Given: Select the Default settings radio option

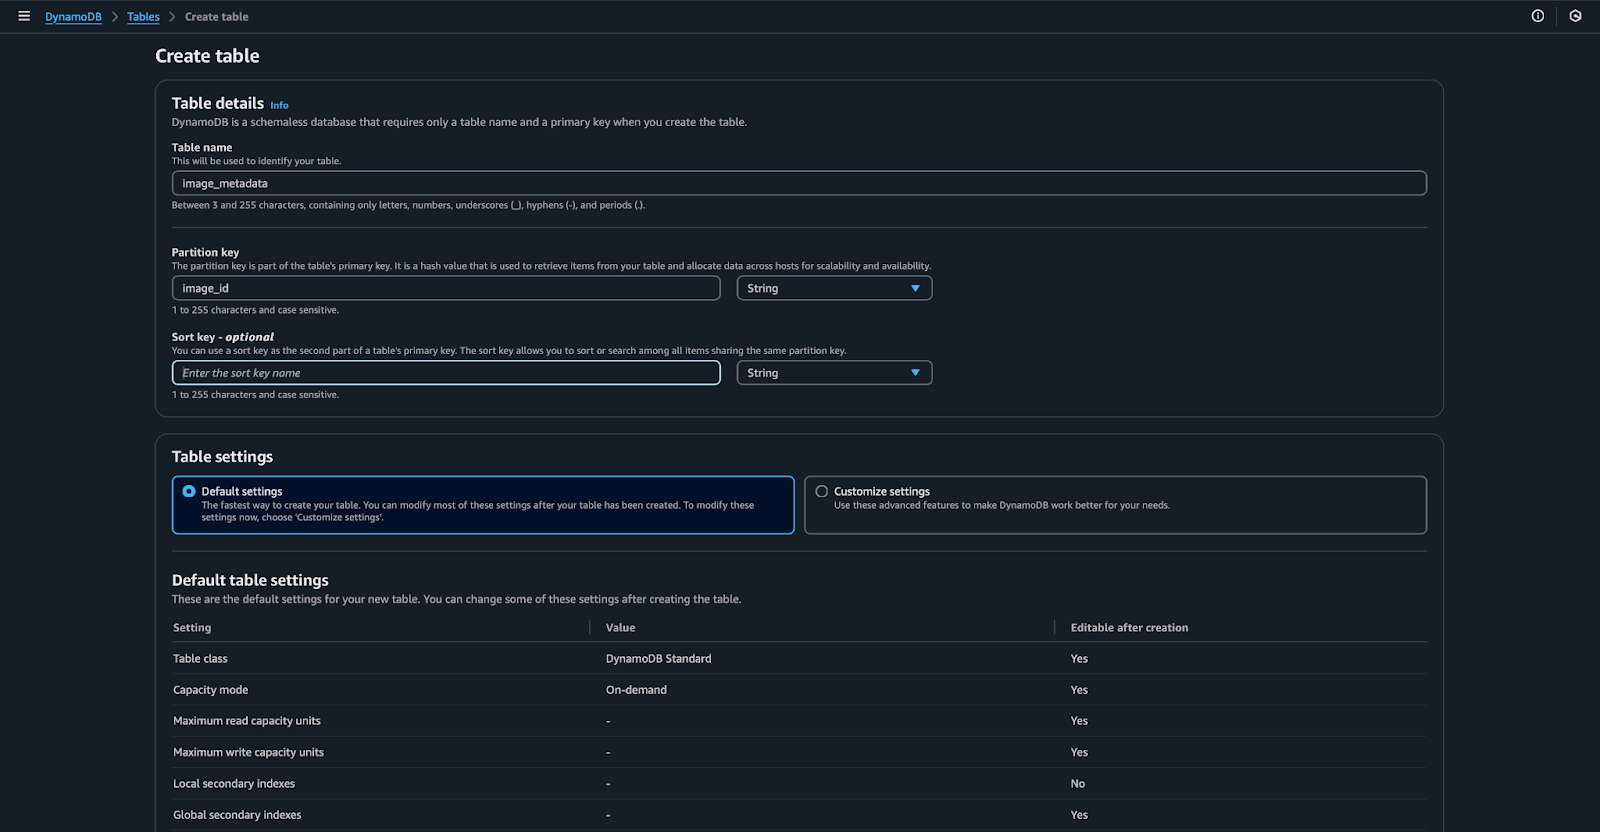Looking at the screenshot, I should [189, 491].
